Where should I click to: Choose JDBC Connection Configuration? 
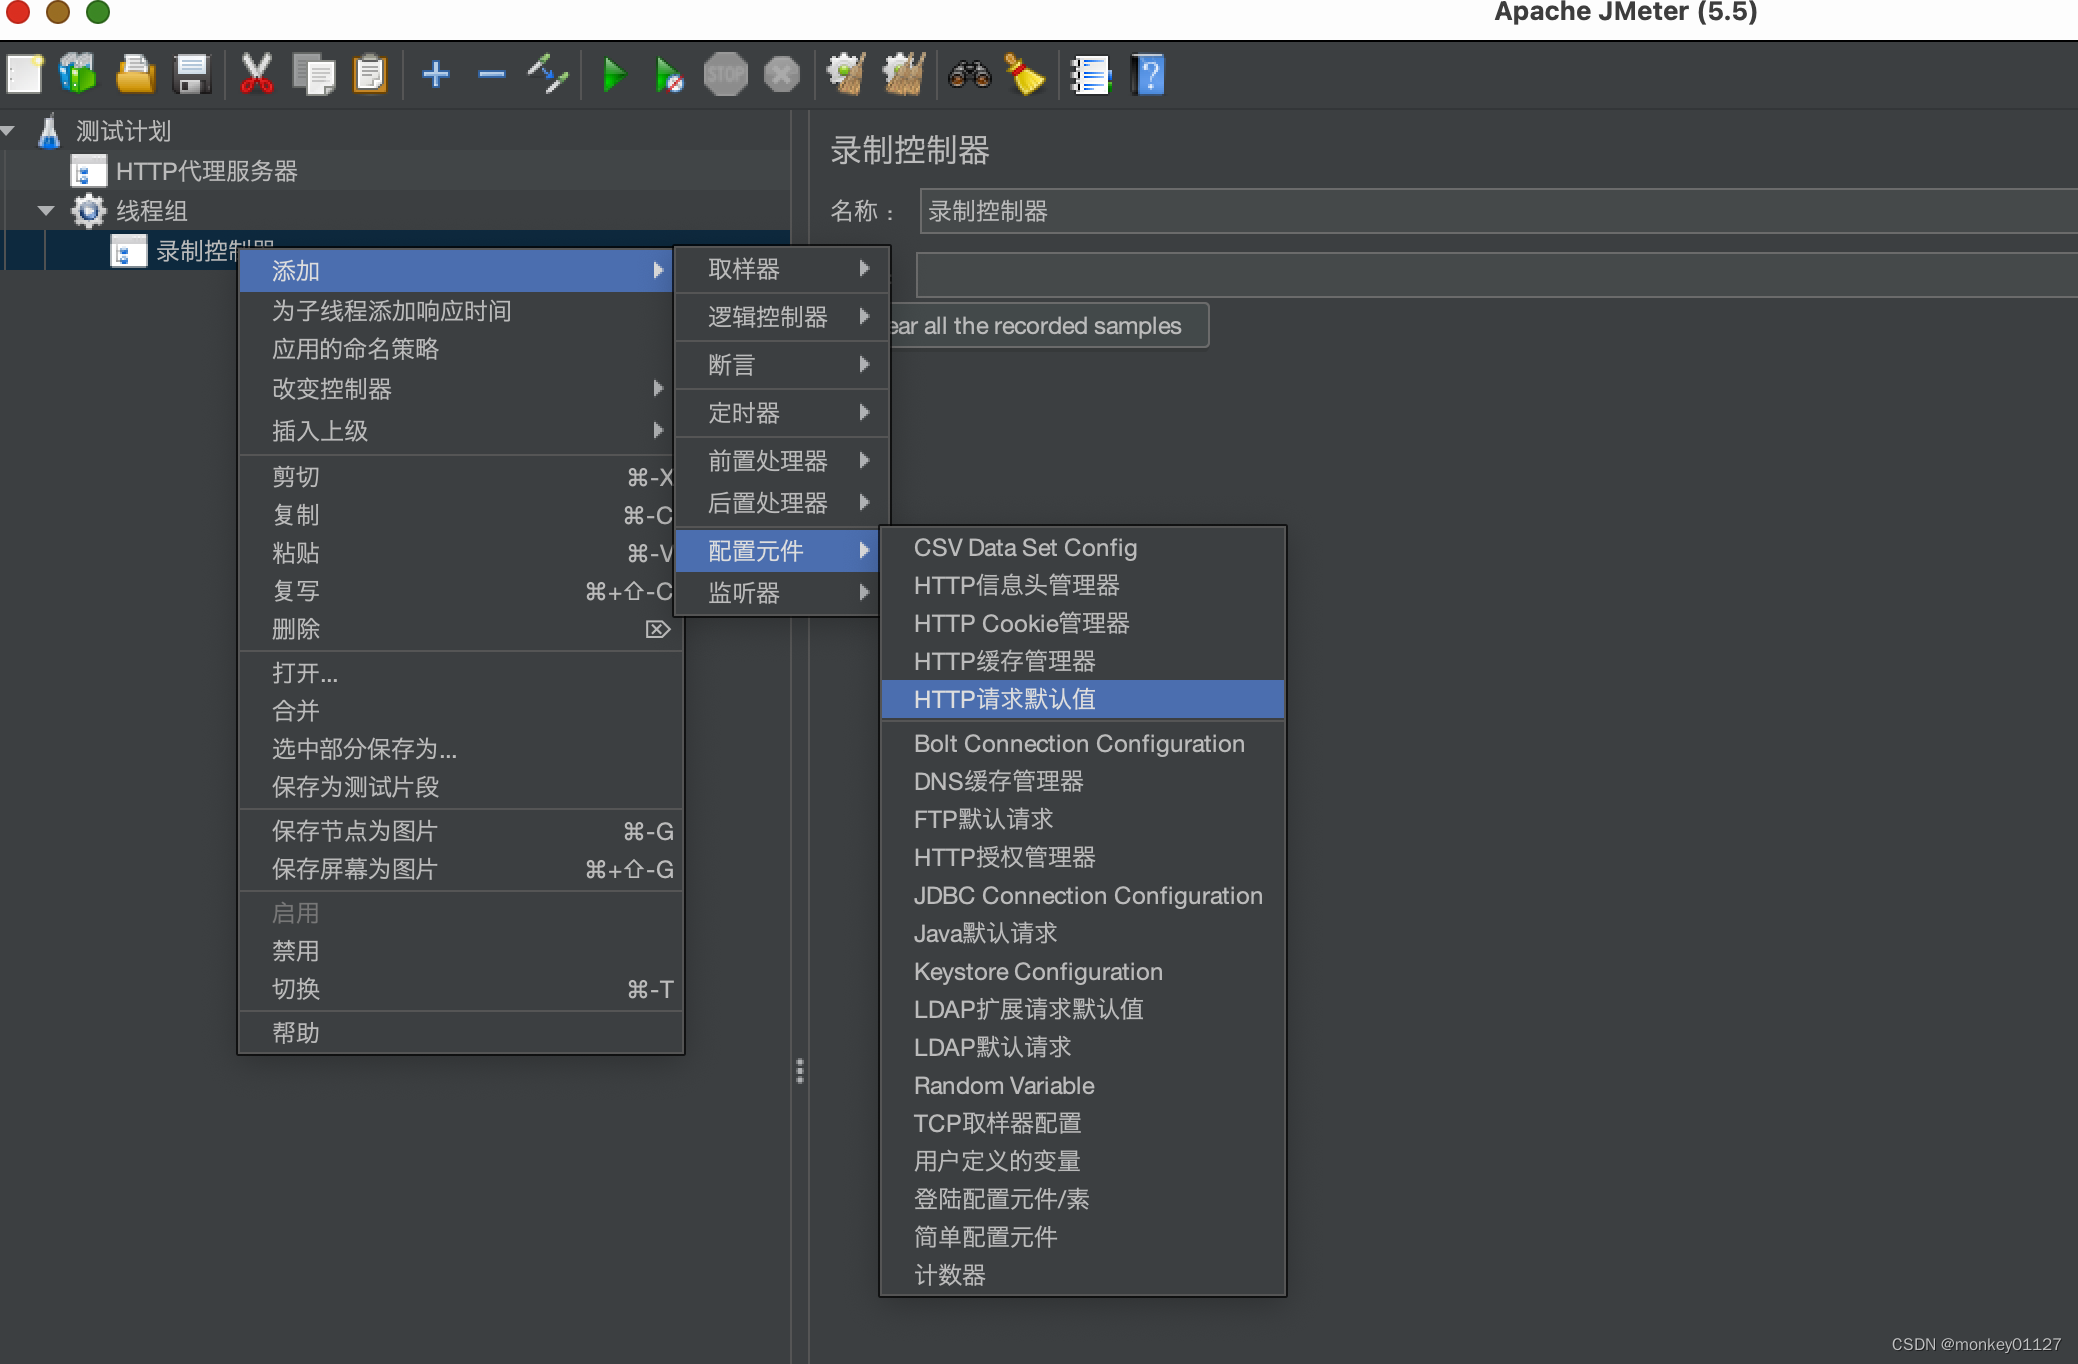(x=1083, y=895)
